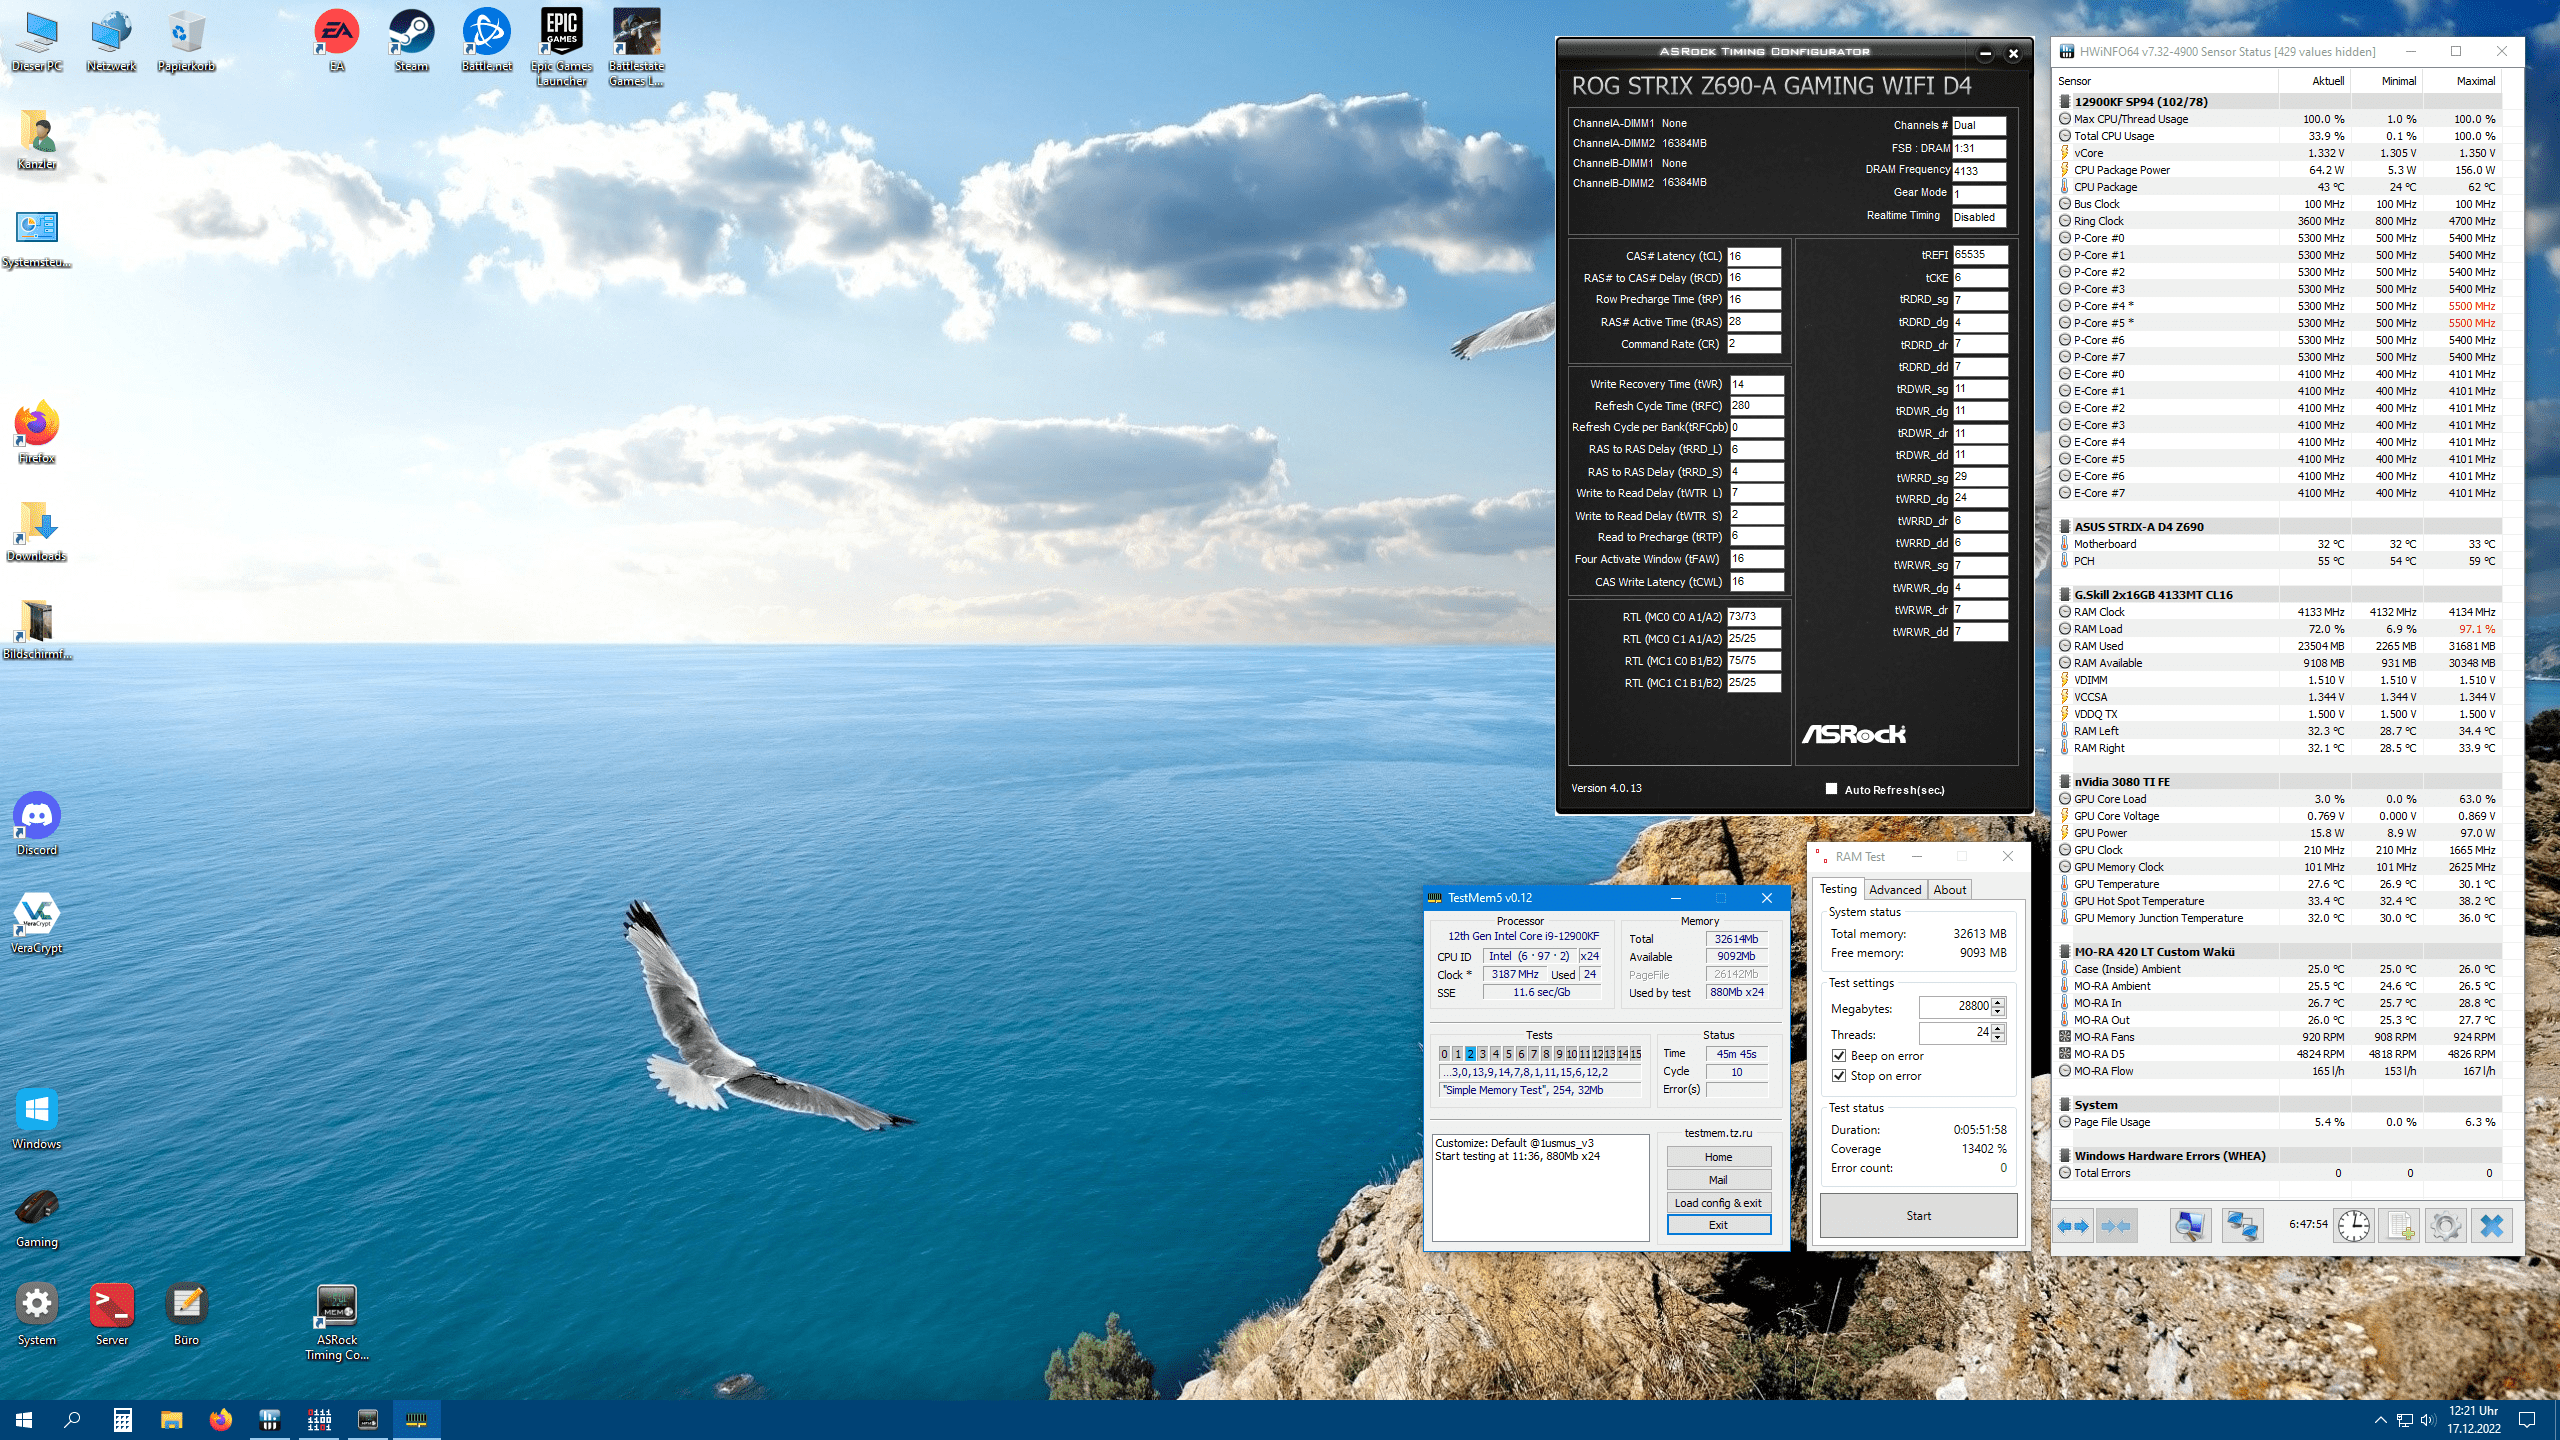This screenshot has height=1440, width=2560.
Task: Show hidden system tray icons chevron
Action: coord(2380,1420)
